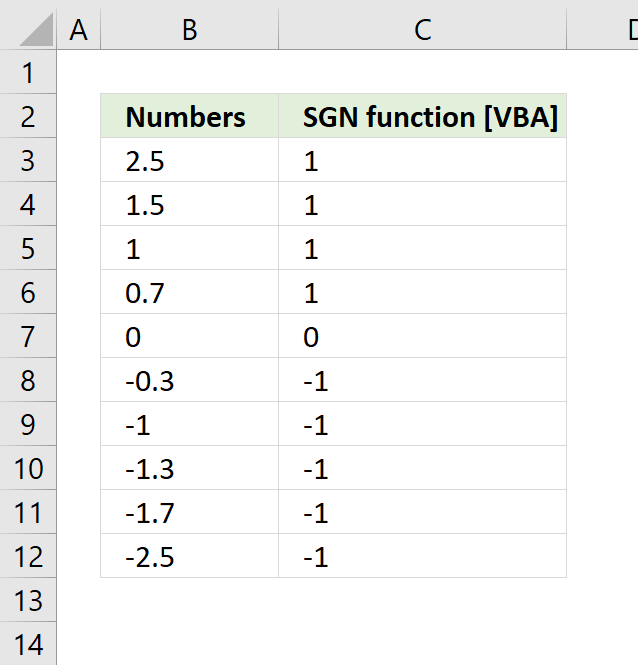Select column A header
The height and width of the screenshot is (665, 638).
click(x=79, y=30)
